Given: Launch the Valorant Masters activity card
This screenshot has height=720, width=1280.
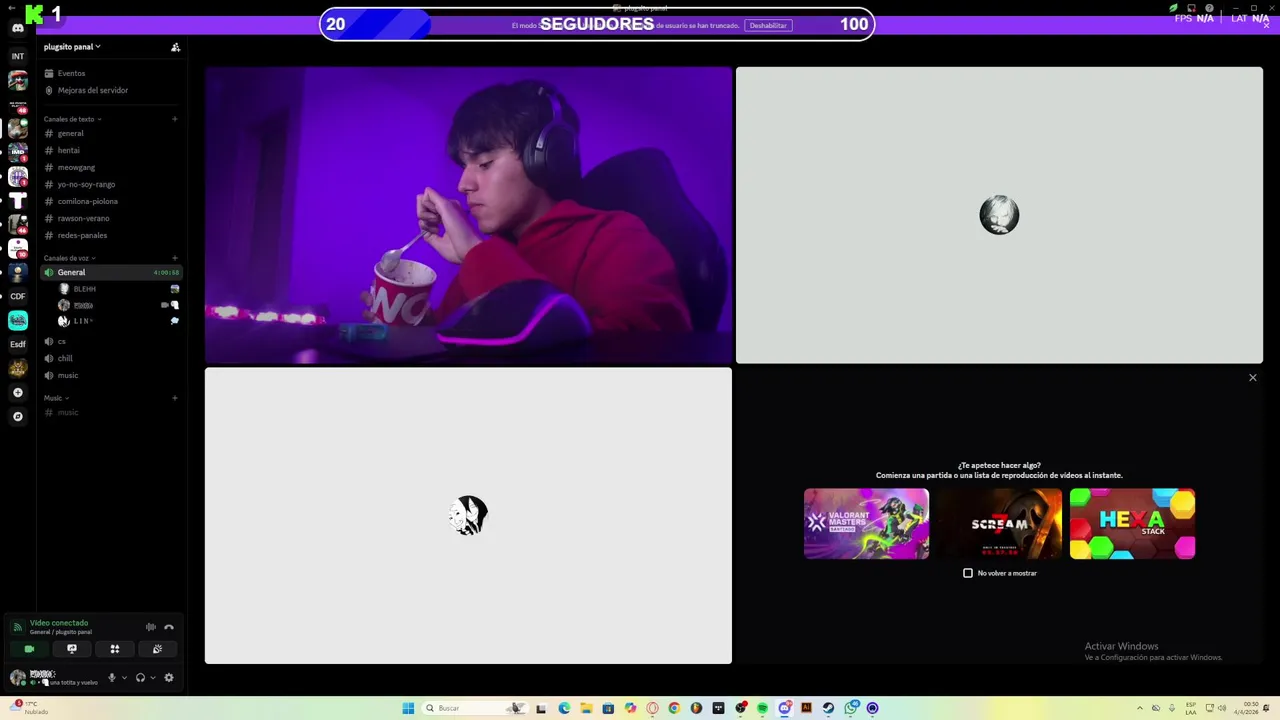Looking at the screenshot, I should 866,523.
